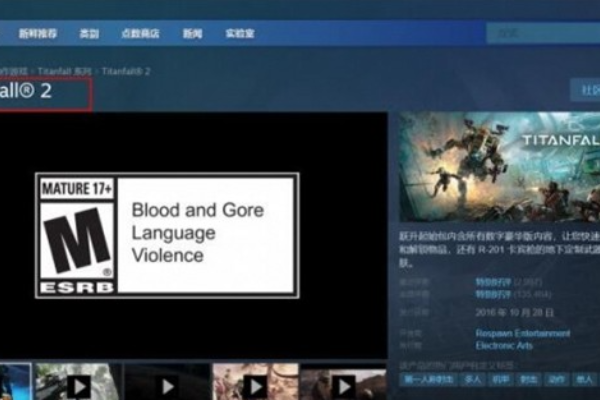Open the Titanfall 2 header artwork image
The width and height of the screenshot is (600, 400).
tap(499, 167)
